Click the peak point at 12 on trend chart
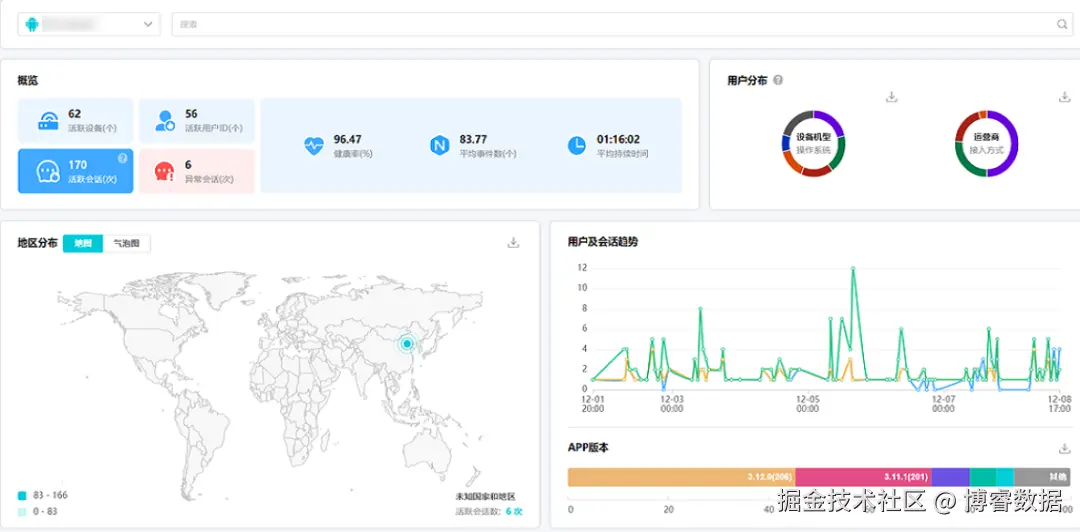The height and width of the screenshot is (532, 1080). click(853, 268)
